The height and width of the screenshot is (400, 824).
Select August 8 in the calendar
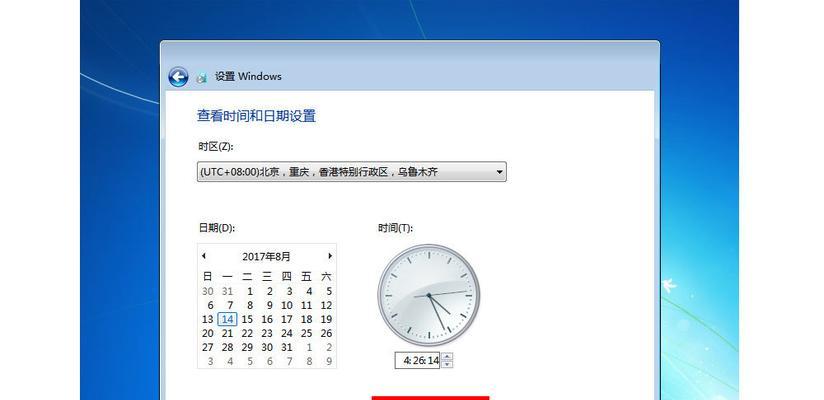click(250, 305)
